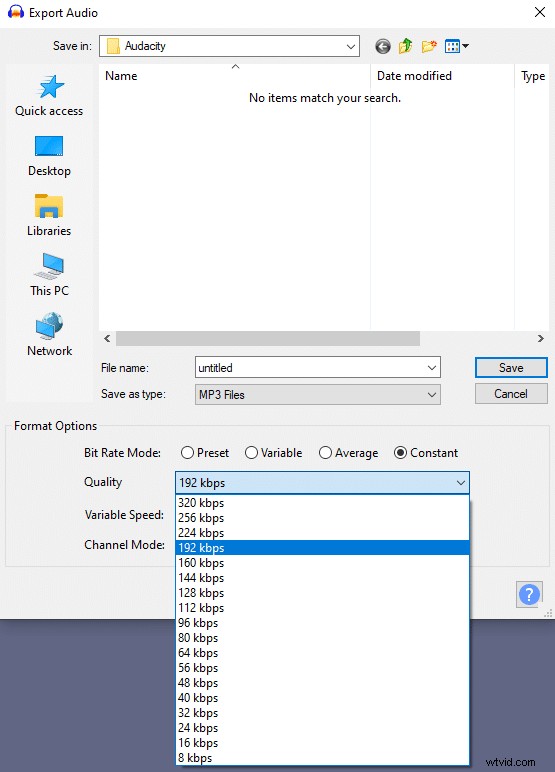Open the help question mark button
Image resolution: width=555 pixels, height=772 pixels.
[529, 594]
